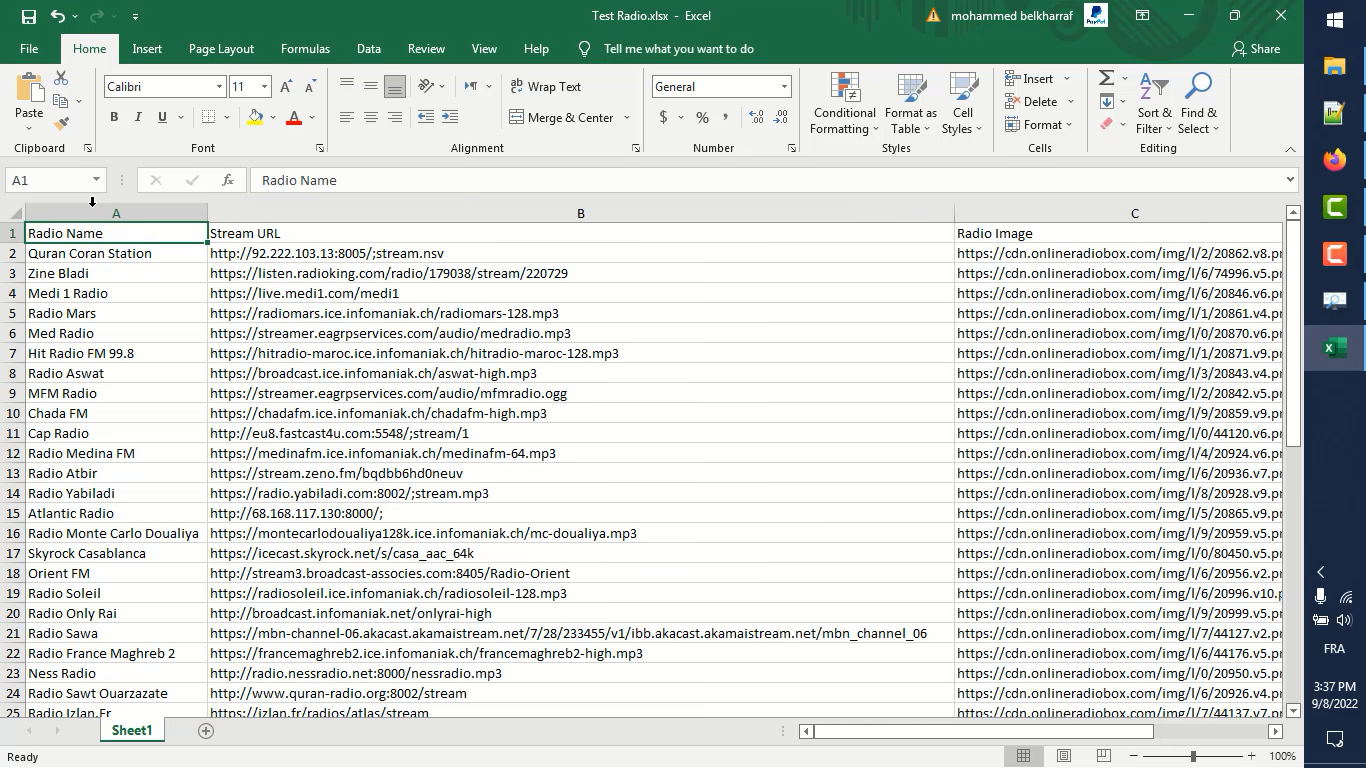Open the Cell Styles gallery
Screen dimensions: 1366x768
pos(963,103)
